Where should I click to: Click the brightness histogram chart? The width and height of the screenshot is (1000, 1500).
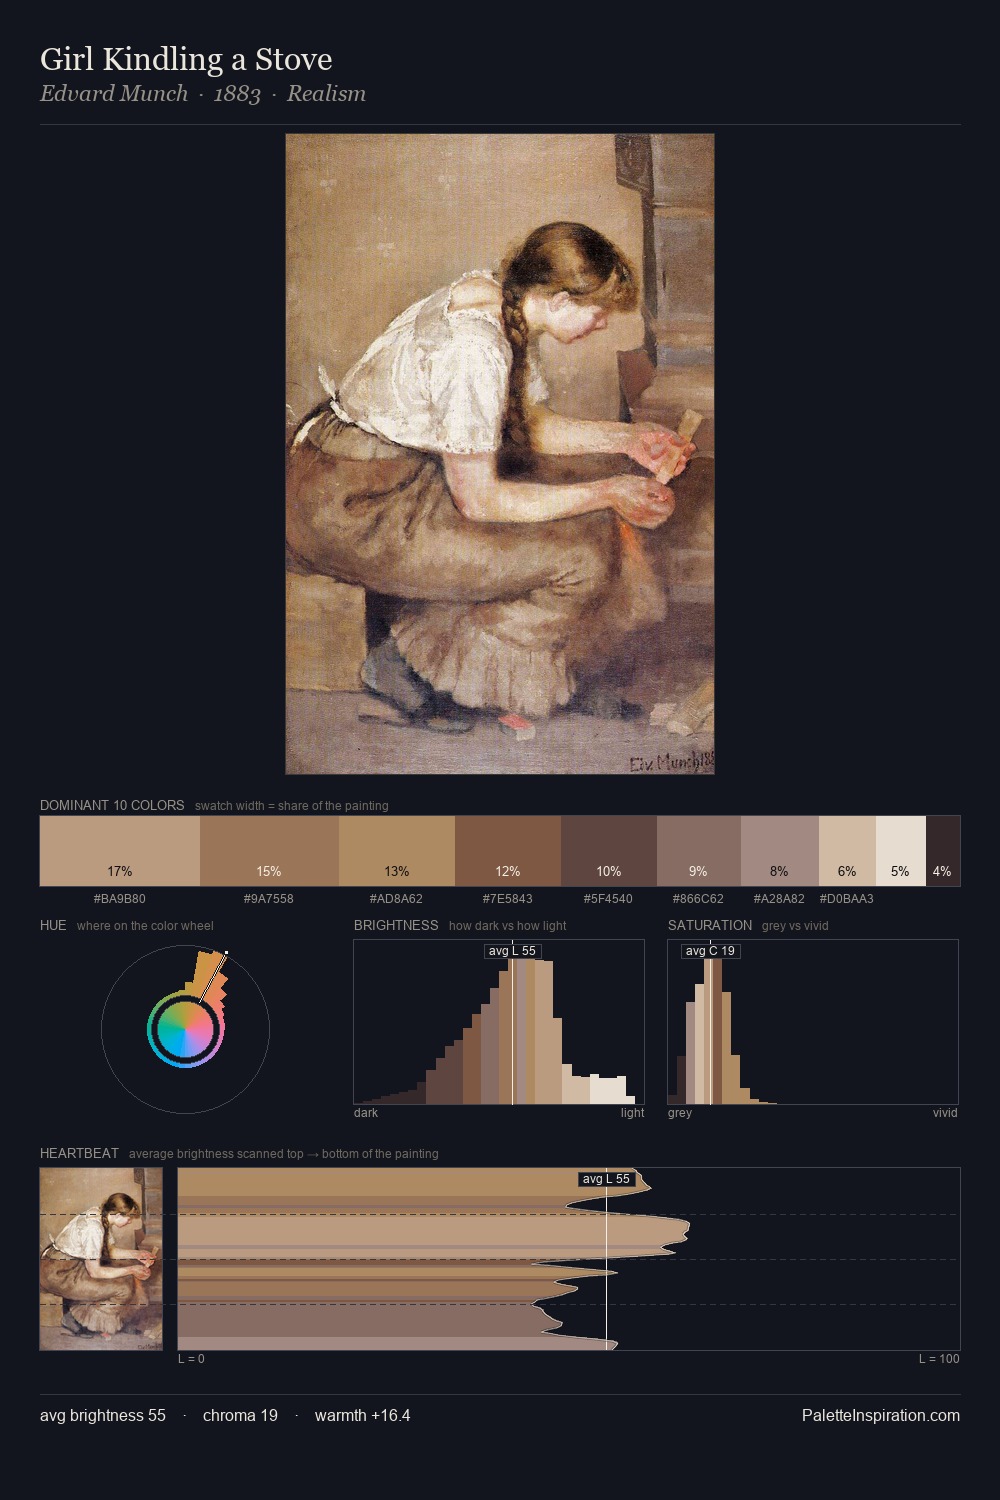499,1022
